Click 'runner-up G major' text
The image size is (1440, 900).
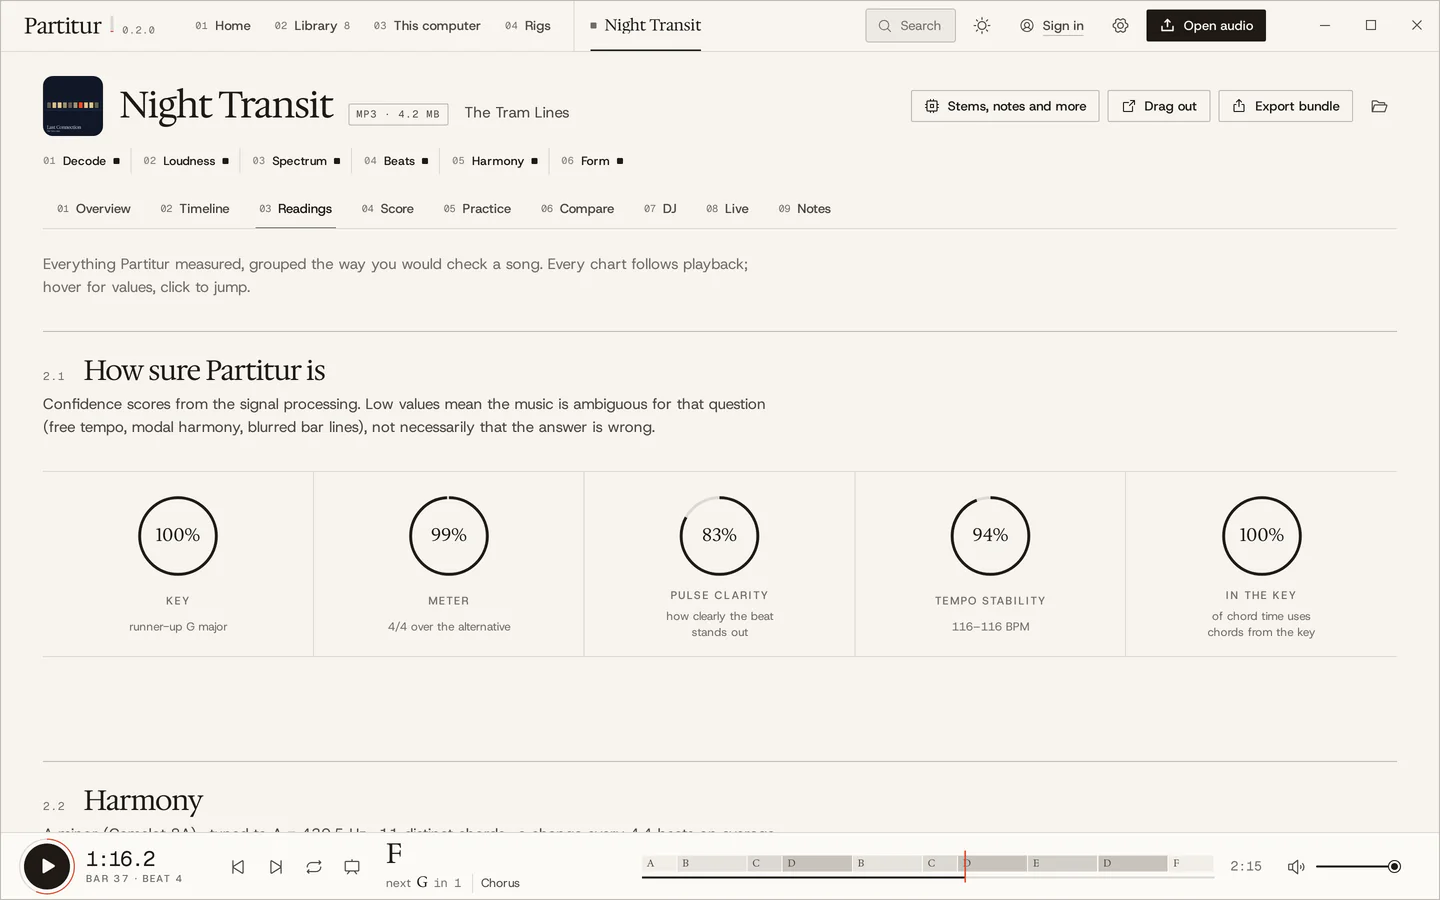178,627
